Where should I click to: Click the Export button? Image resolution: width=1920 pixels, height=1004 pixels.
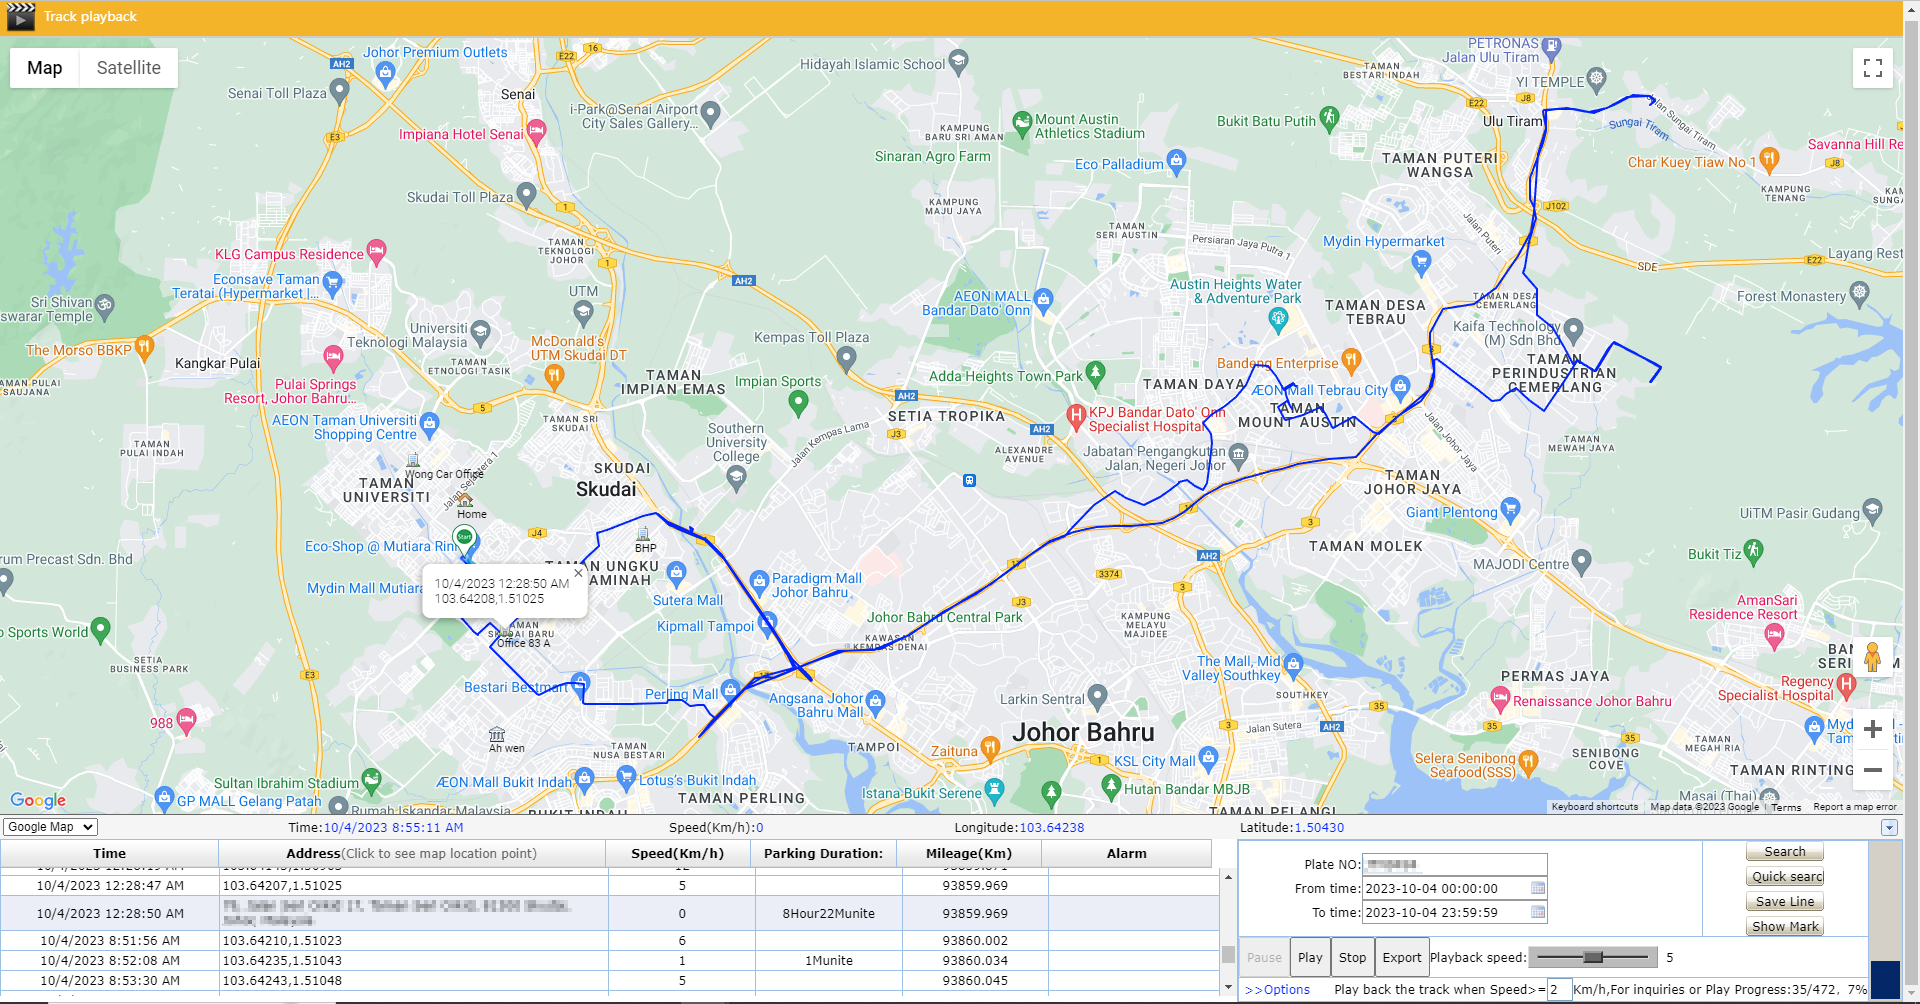point(1401,957)
